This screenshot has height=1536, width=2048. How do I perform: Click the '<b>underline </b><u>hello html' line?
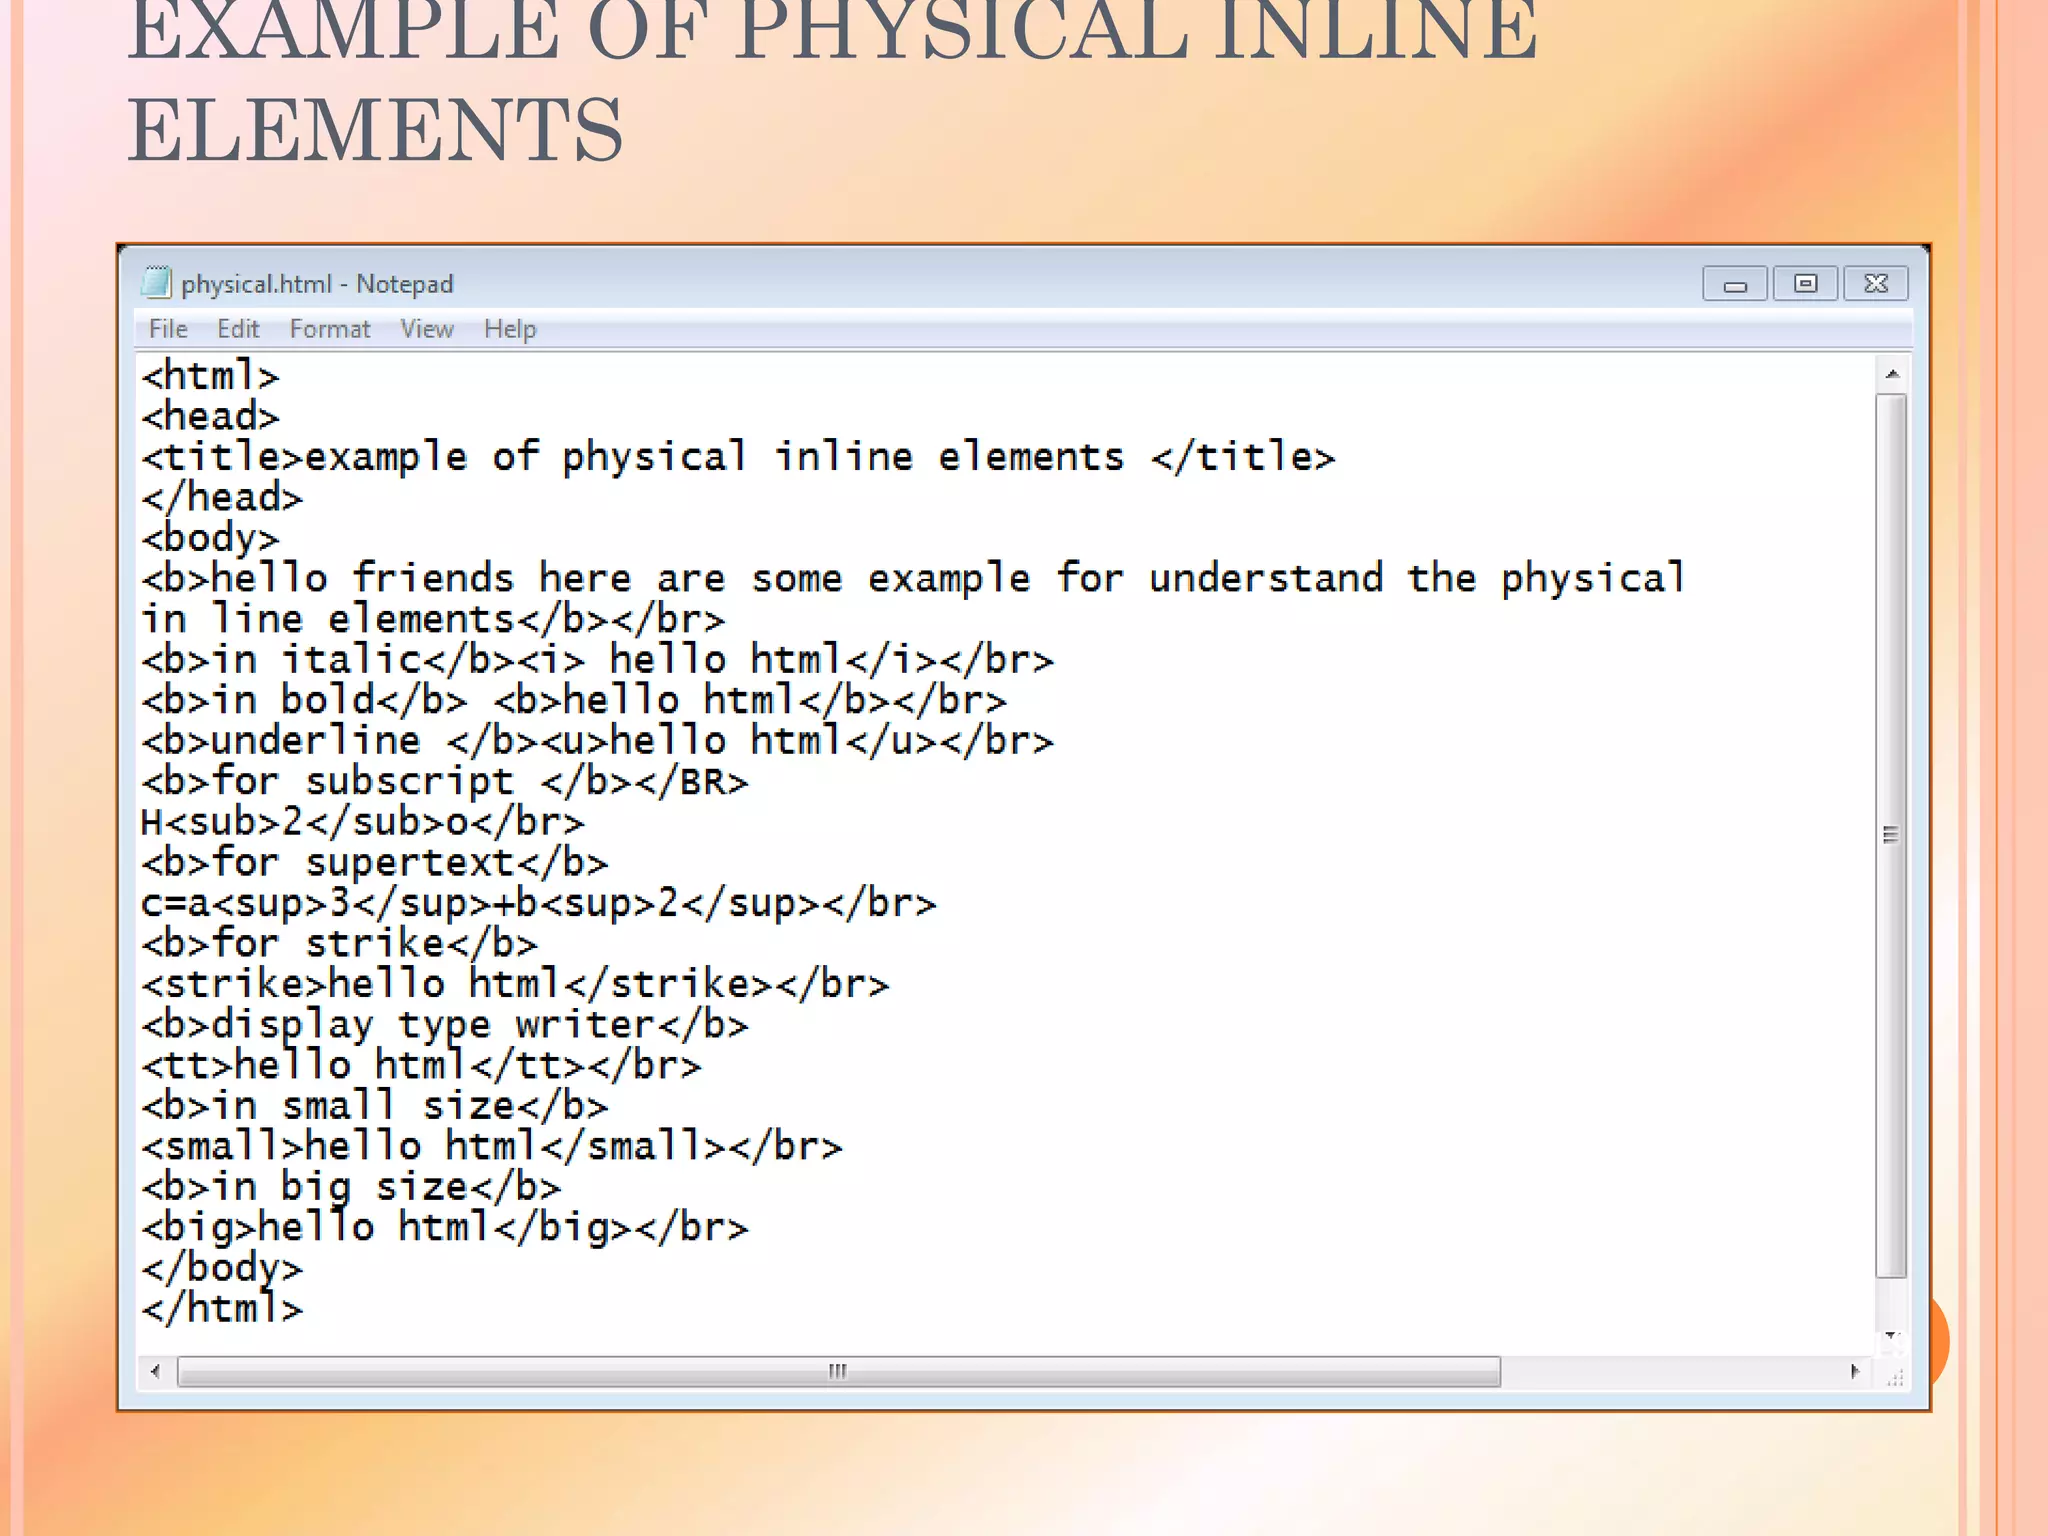click(597, 741)
